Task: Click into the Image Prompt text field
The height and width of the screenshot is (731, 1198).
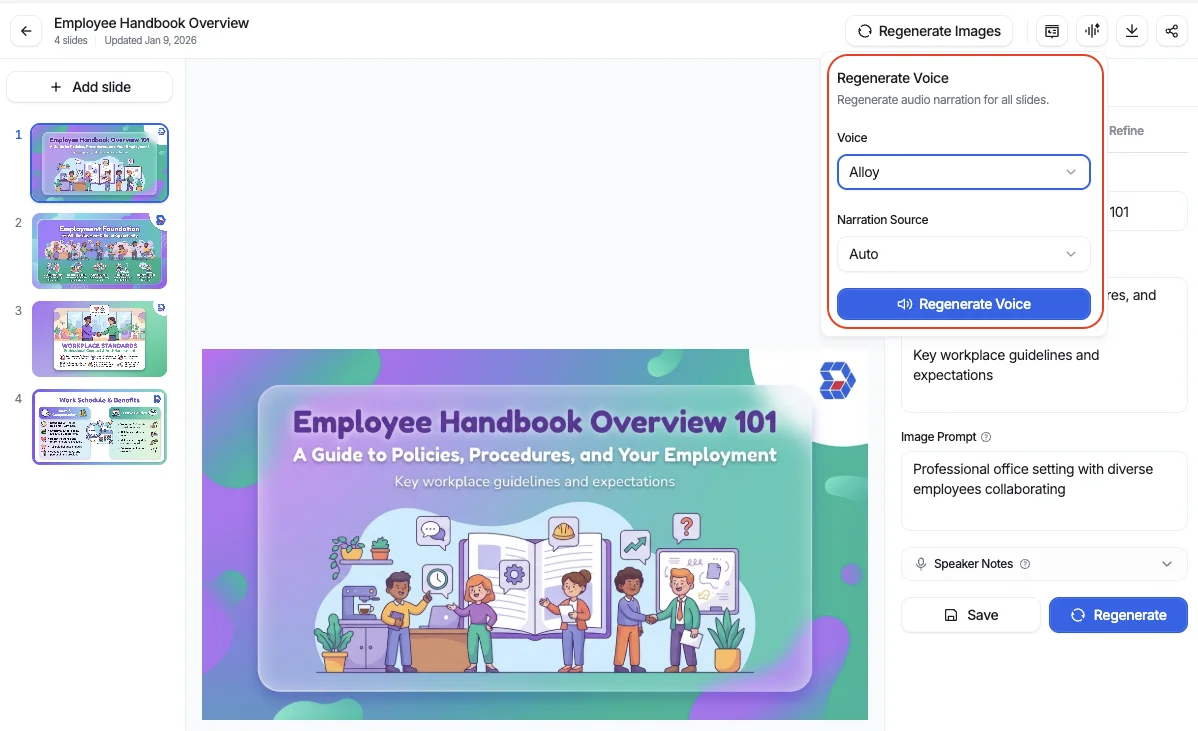Action: point(1043,490)
